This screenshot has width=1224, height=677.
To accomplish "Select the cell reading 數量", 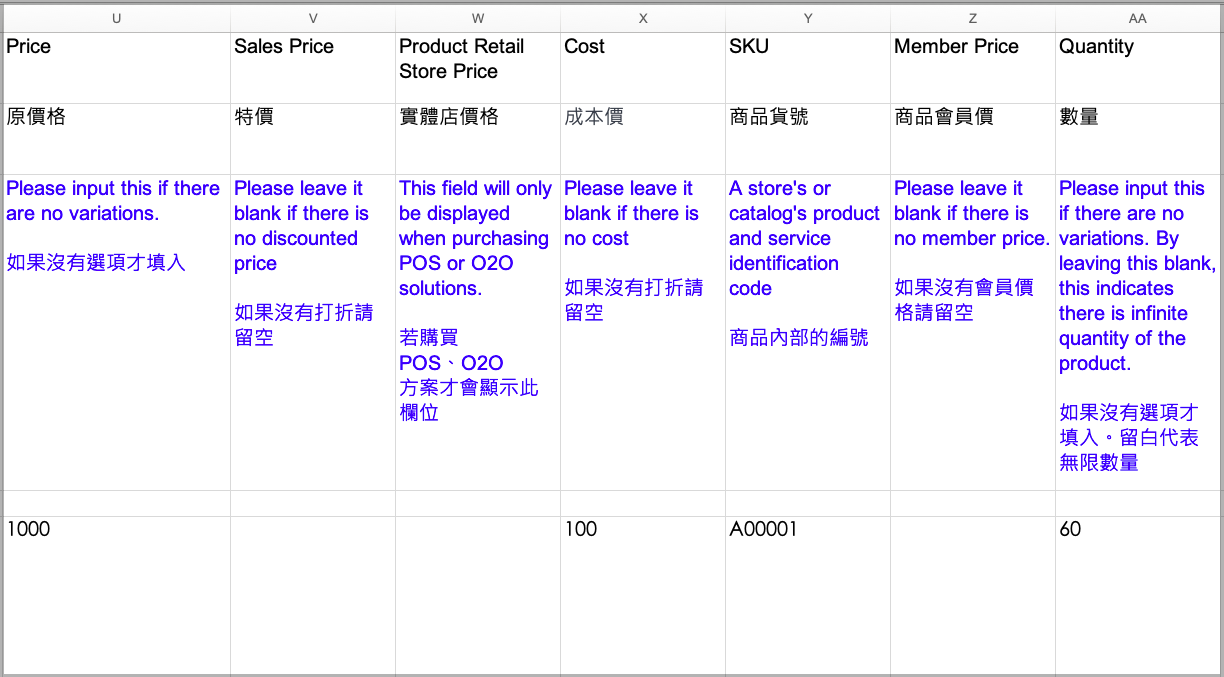I will 1138,139.
